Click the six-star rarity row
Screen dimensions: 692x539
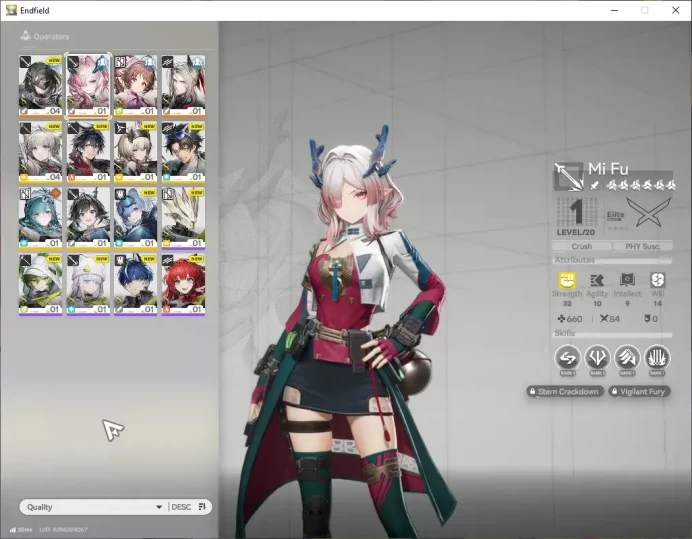coord(640,185)
